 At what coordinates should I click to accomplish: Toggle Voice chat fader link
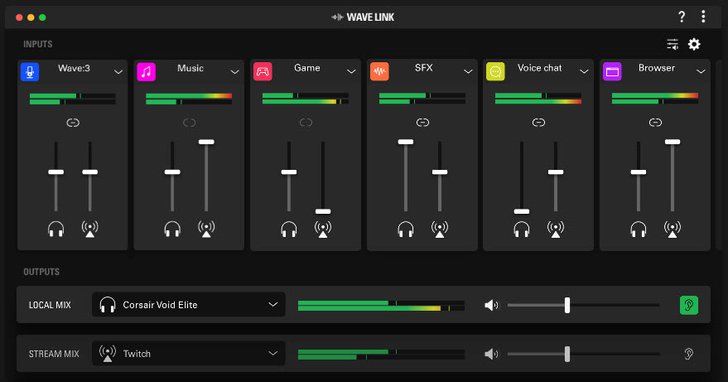point(539,123)
